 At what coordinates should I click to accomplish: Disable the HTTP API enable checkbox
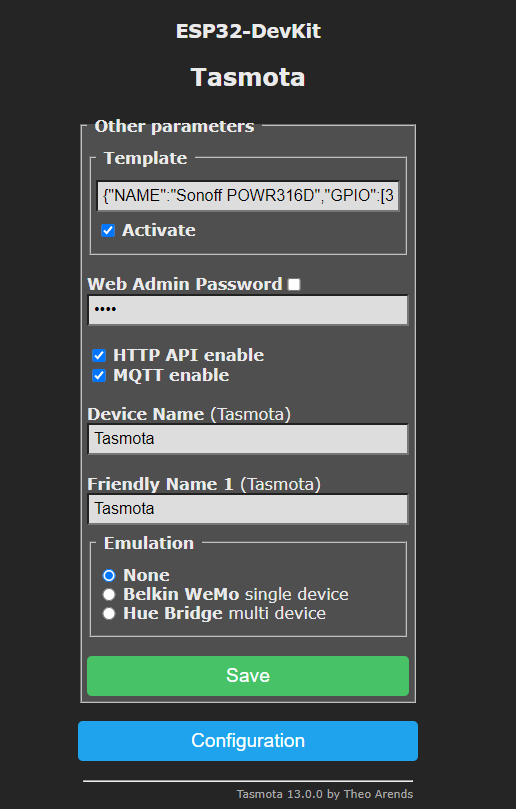click(99, 355)
